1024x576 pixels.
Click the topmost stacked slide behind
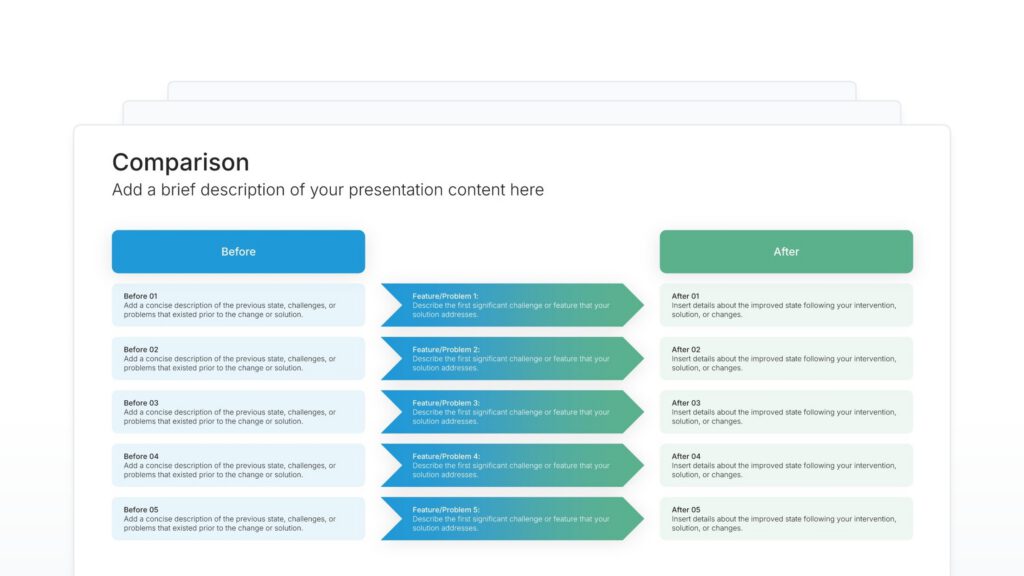point(511,90)
